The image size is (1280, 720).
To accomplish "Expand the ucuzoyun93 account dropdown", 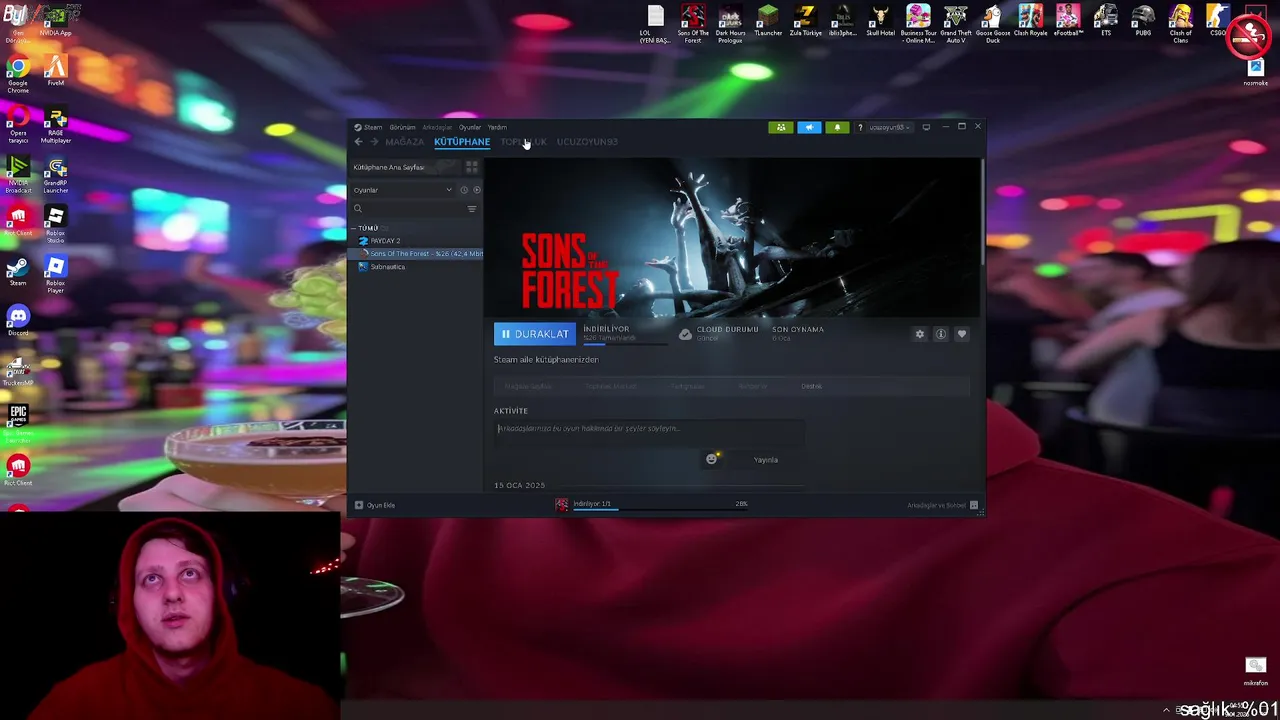I will pos(889,127).
